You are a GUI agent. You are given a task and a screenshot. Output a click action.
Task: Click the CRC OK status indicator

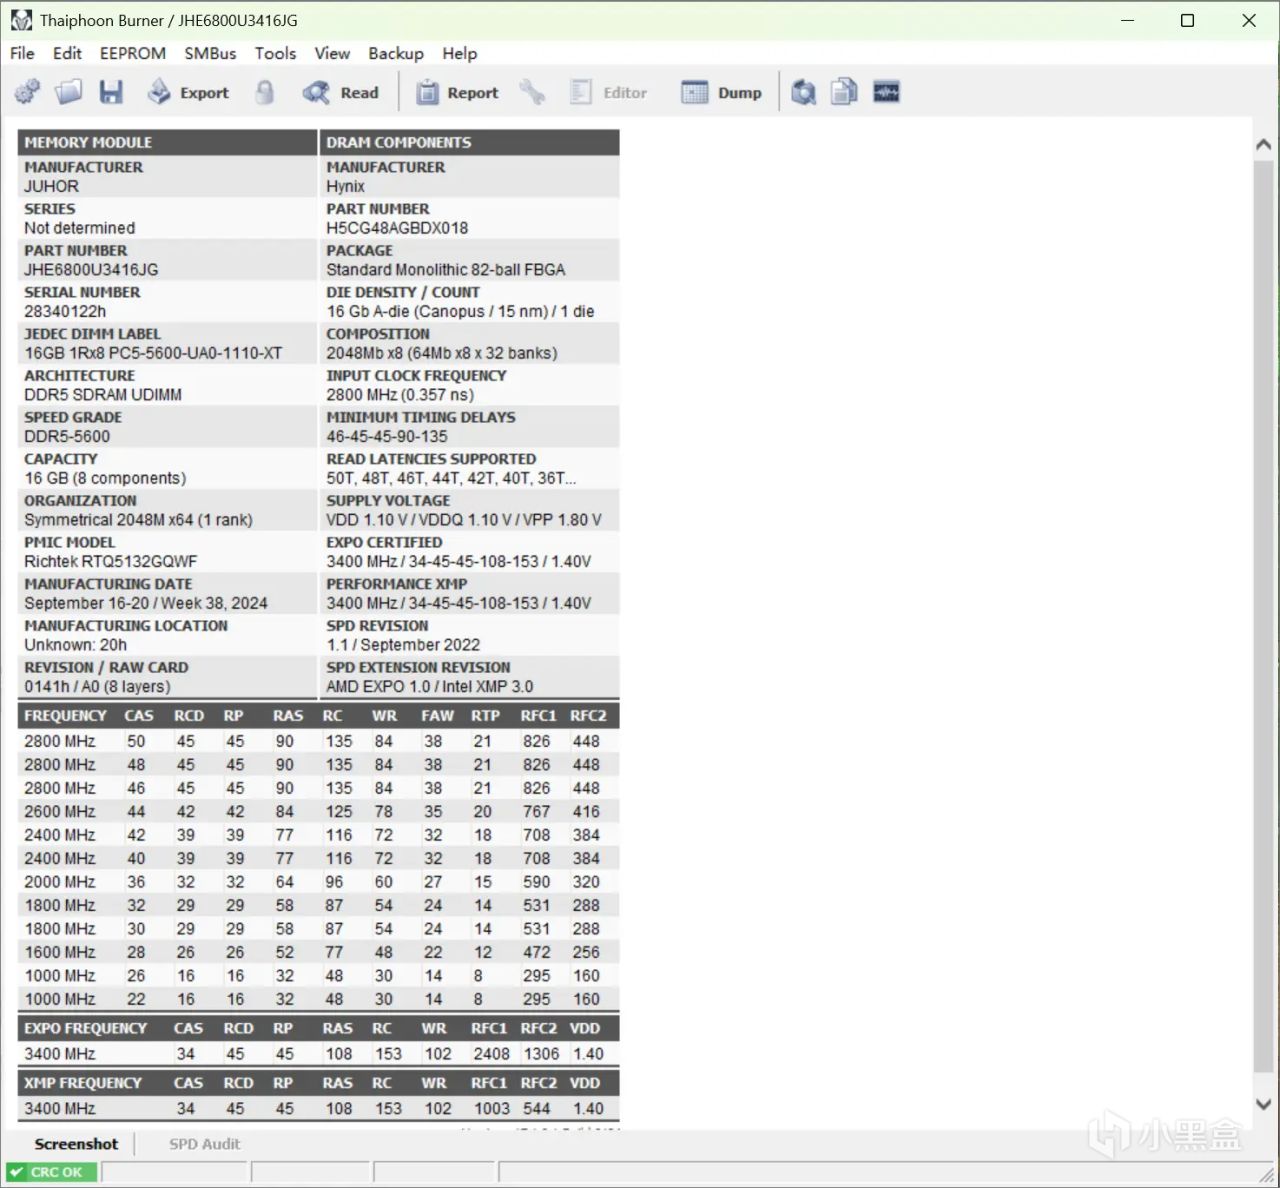click(52, 1172)
